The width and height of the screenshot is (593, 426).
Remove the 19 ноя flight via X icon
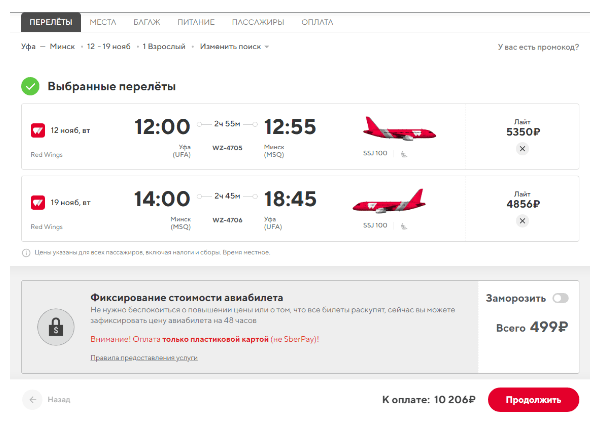coord(522,221)
